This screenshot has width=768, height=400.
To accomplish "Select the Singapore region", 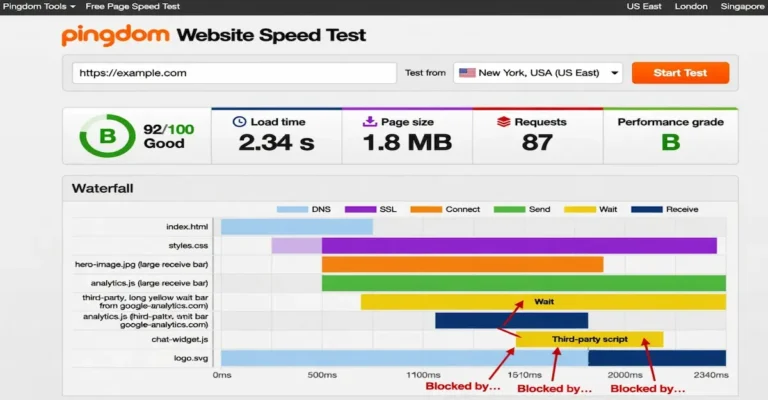I will coord(742,6).
